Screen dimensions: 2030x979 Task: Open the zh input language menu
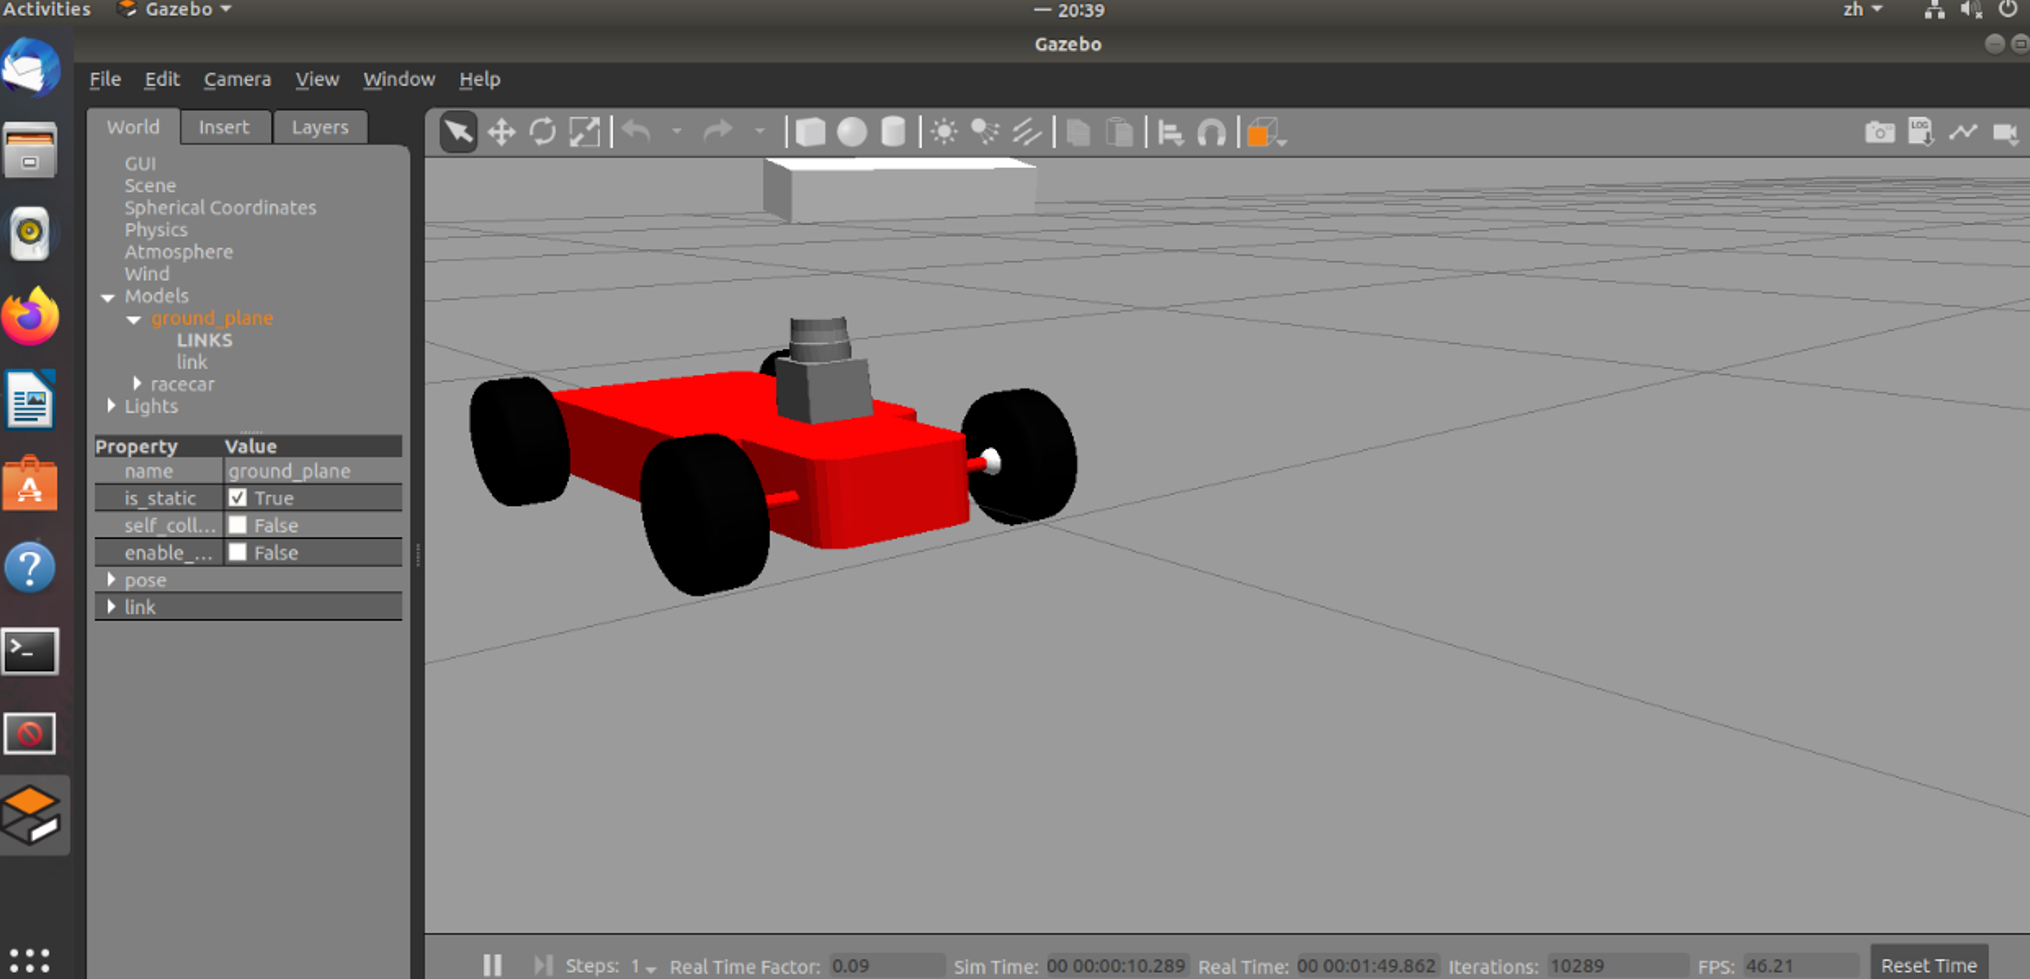pyautogui.click(x=1863, y=9)
